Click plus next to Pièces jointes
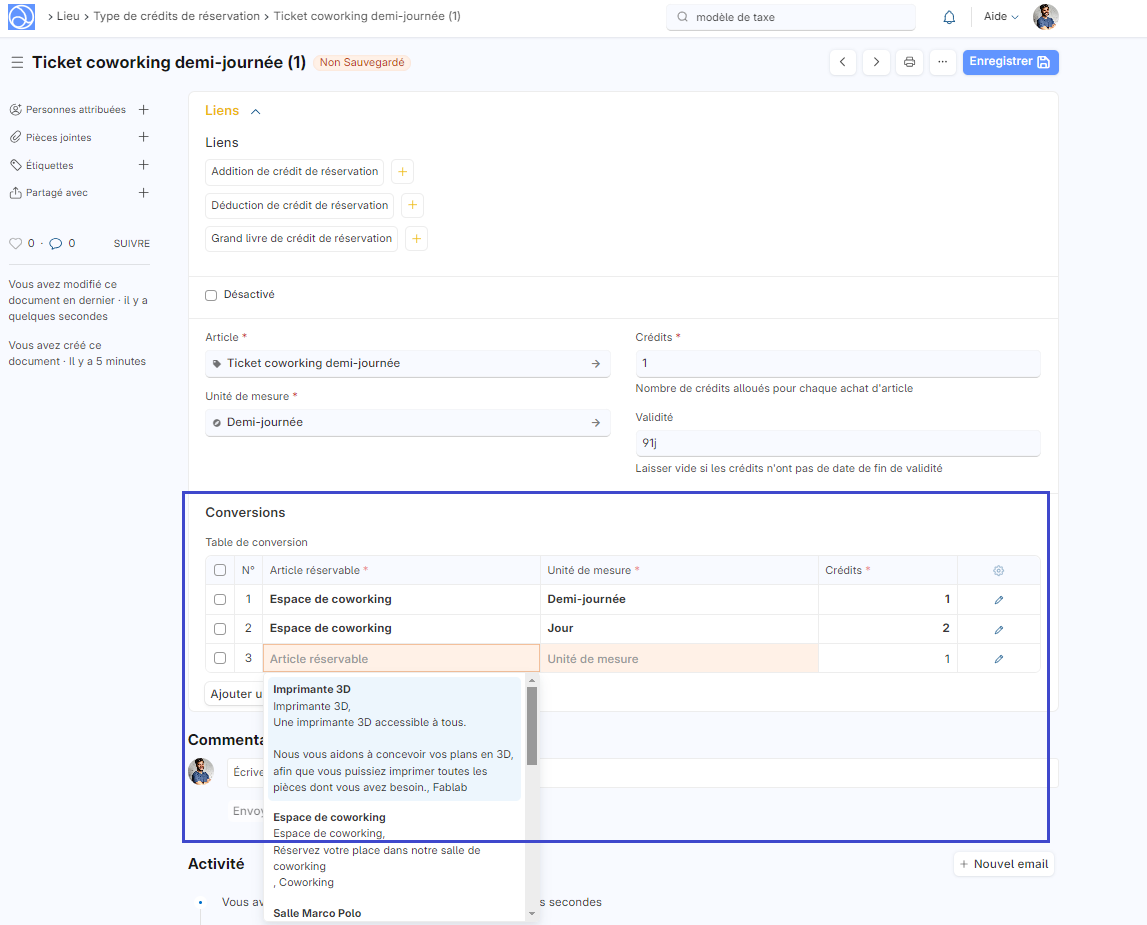The image size is (1147, 925). pos(143,137)
